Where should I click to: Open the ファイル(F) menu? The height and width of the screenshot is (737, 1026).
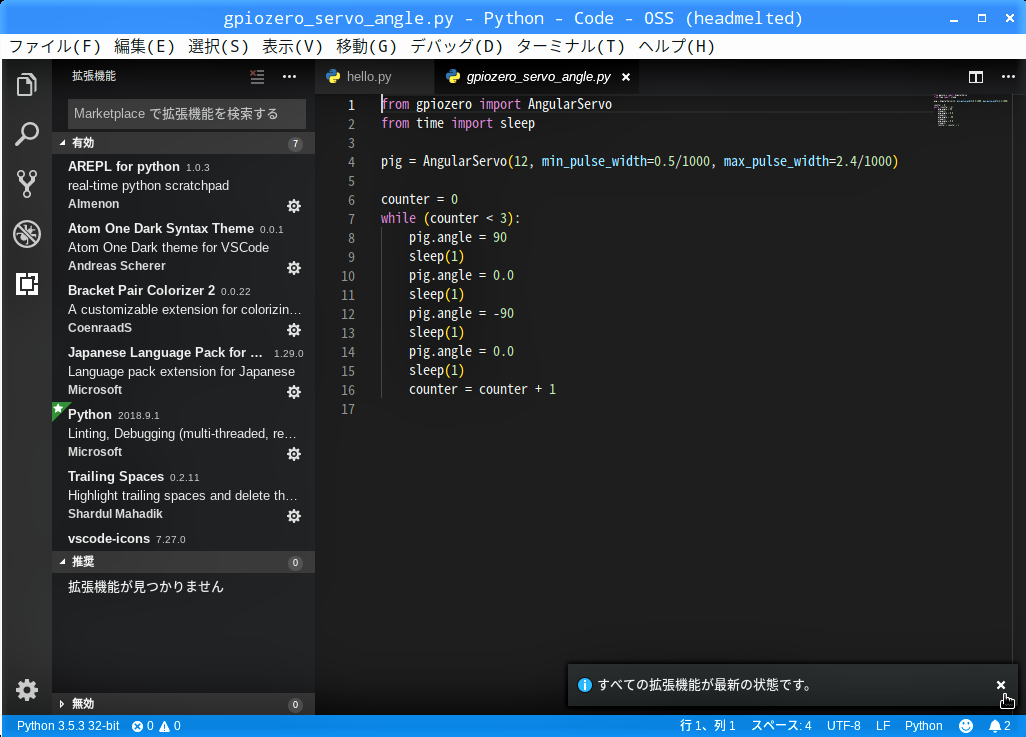[x=55, y=46]
